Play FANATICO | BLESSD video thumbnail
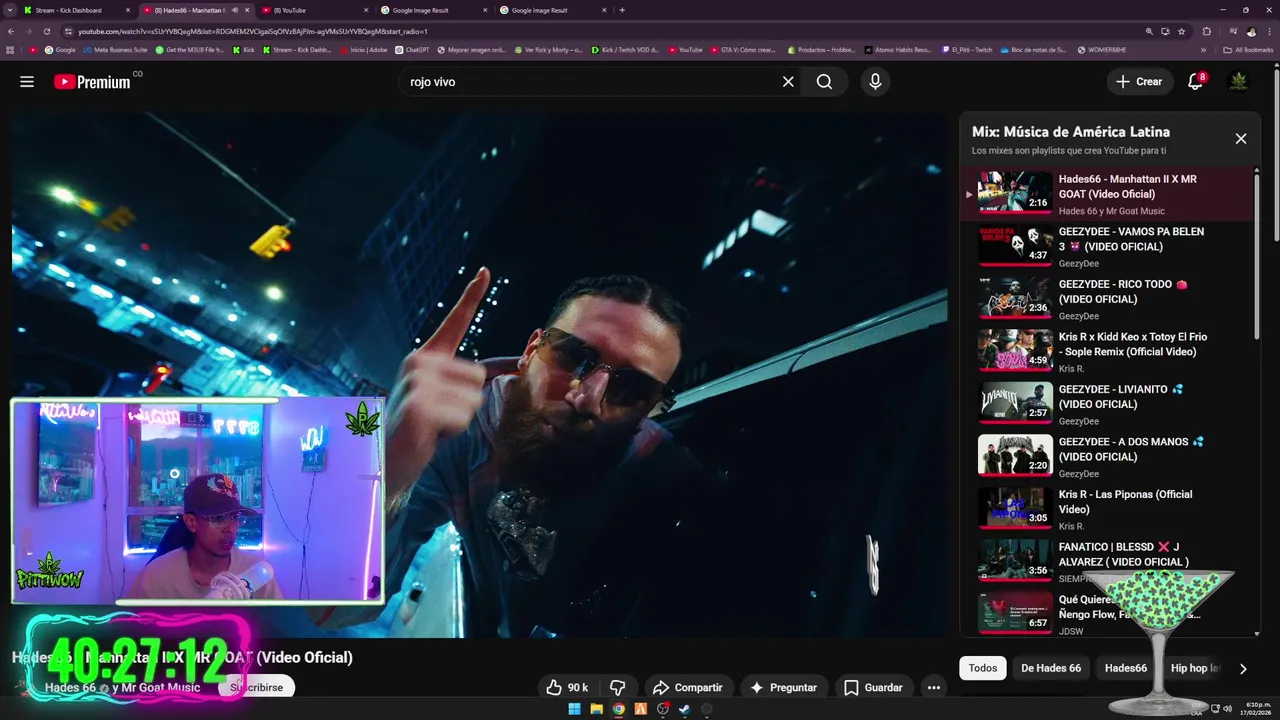Screen dimensions: 1280x720 1015,560
